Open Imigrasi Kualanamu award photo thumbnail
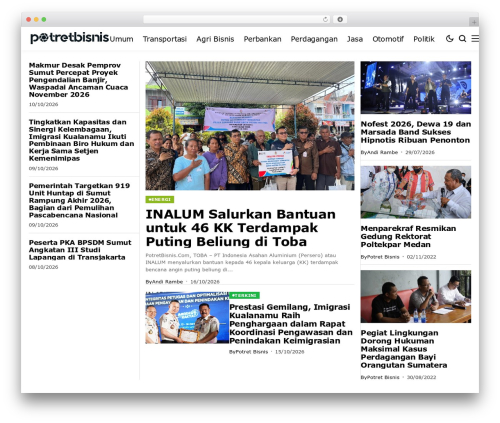 point(187,318)
